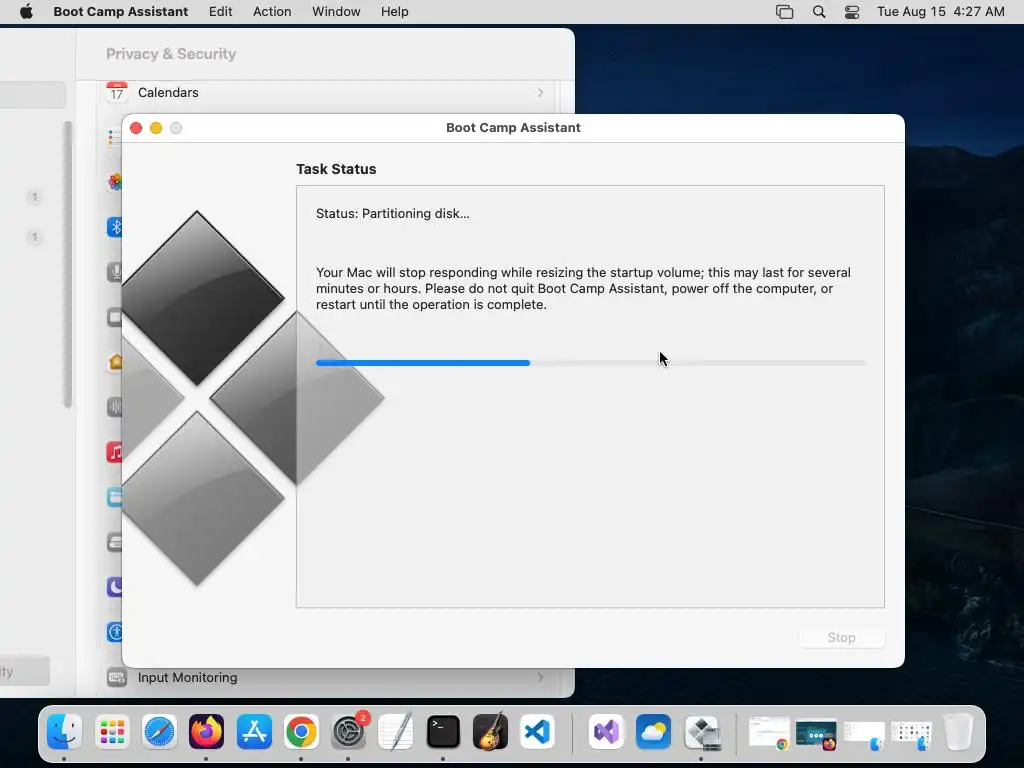1024x768 pixels.
Task: Open Spotlight search in the menu bar
Action: tap(819, 12)
